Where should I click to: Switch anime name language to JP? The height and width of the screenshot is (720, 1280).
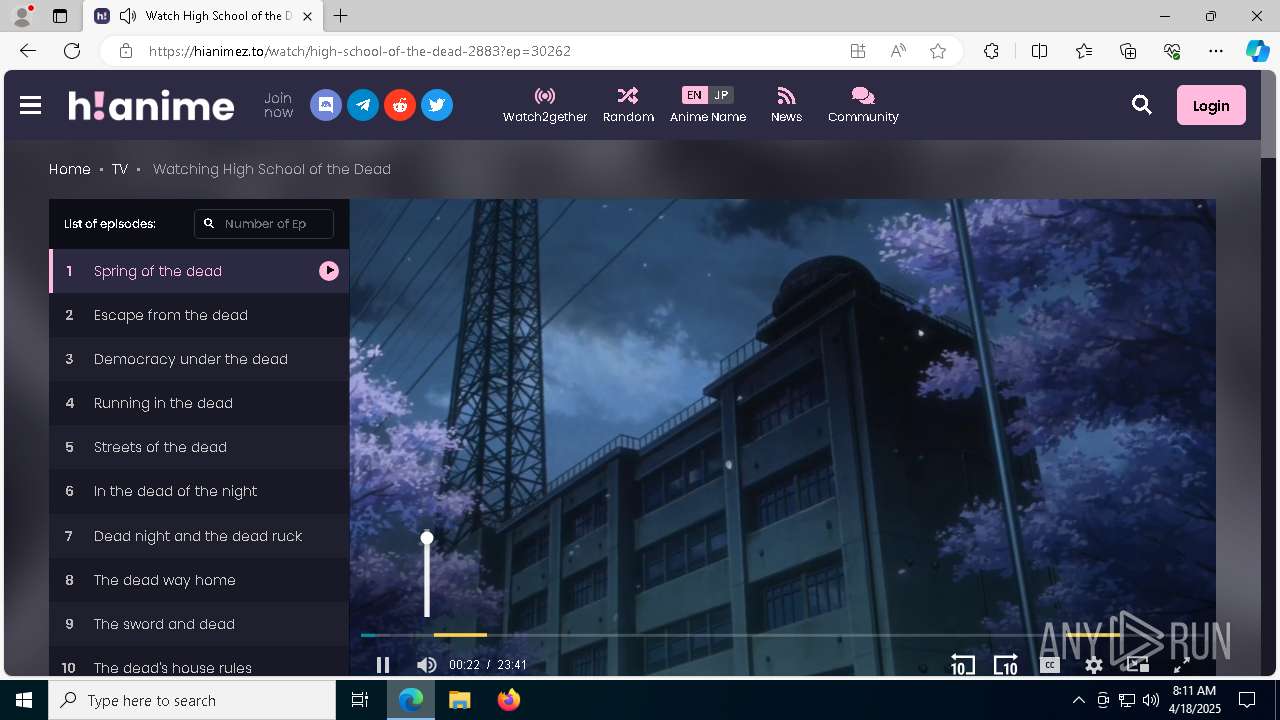721,95
